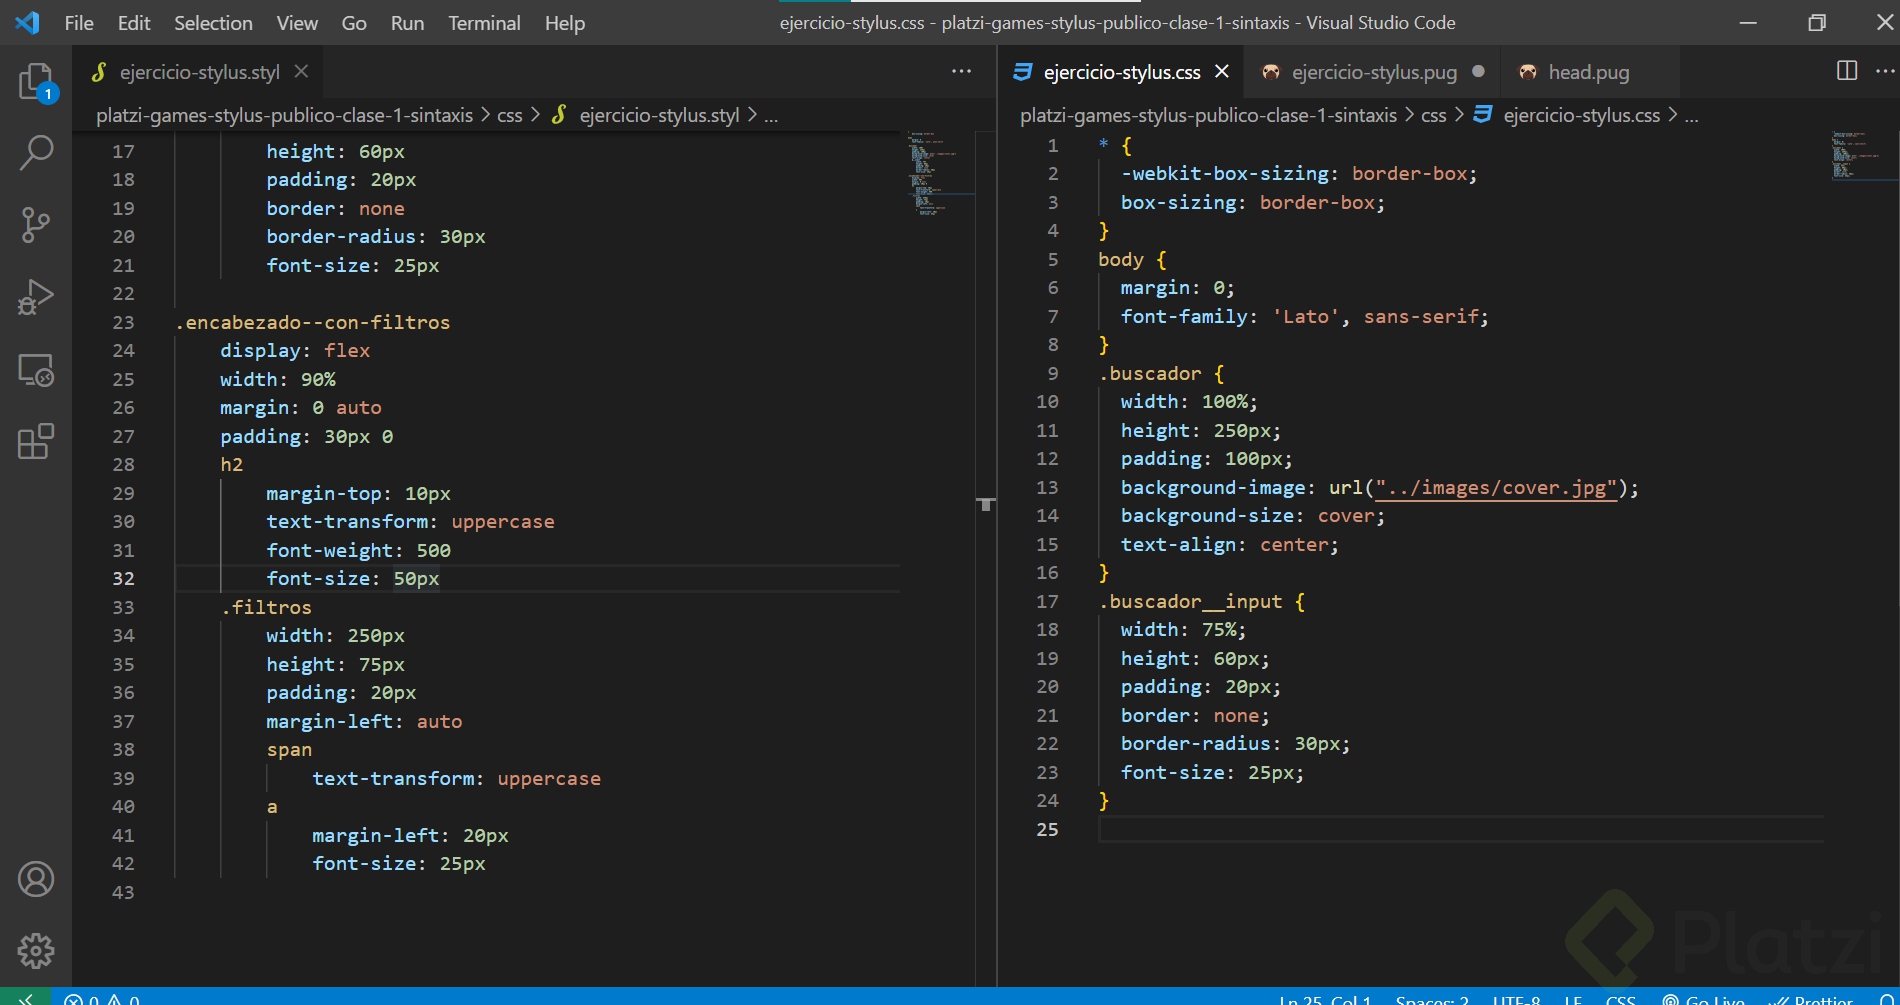Close the ejercicio-stylus.css tab
Image resolution: width=1900 pixels, height=1005 pixels.
click(1221, 72)
